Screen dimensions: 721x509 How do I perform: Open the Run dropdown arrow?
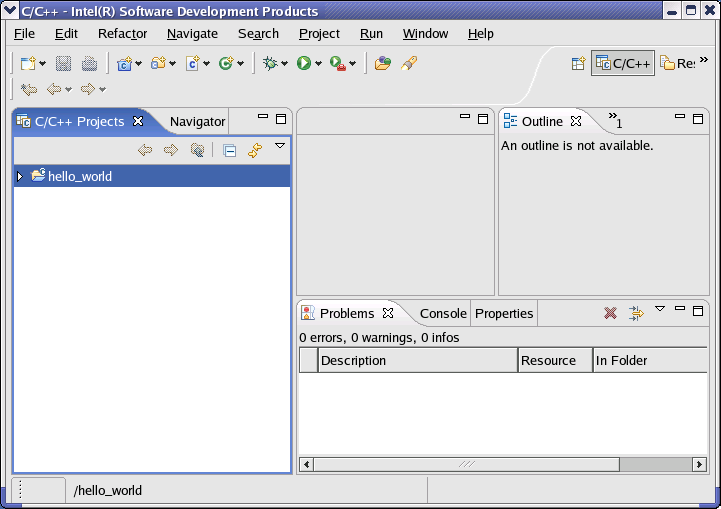(x=318, y=63)
